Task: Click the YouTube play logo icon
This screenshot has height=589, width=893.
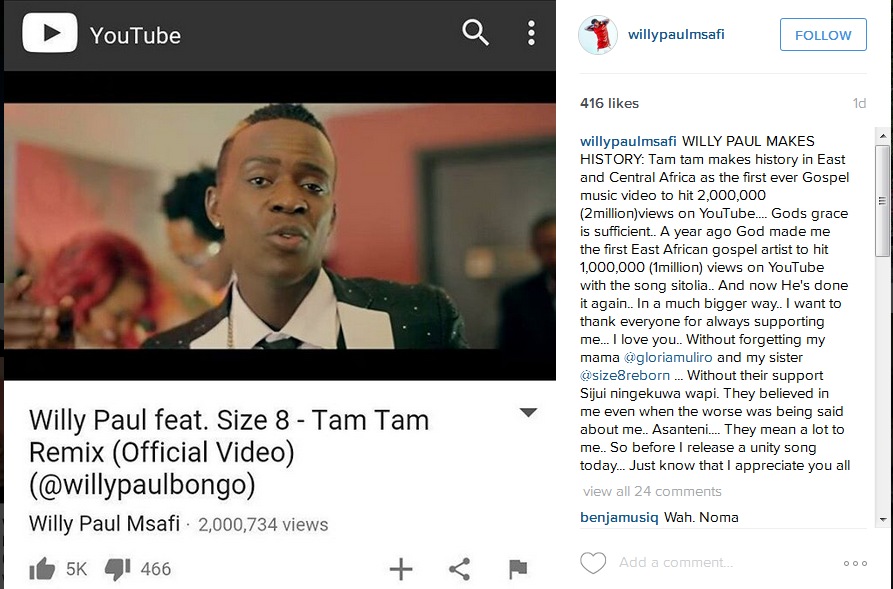Action: click(50, 33)
